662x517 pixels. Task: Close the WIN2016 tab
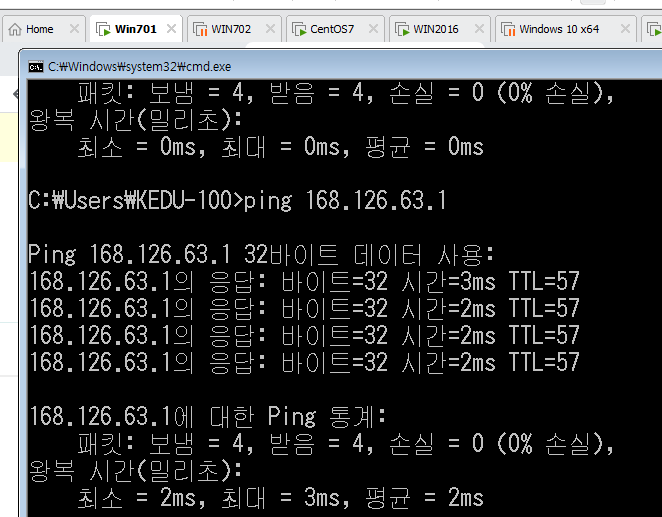pyautogui.click(x=479, y=29)
